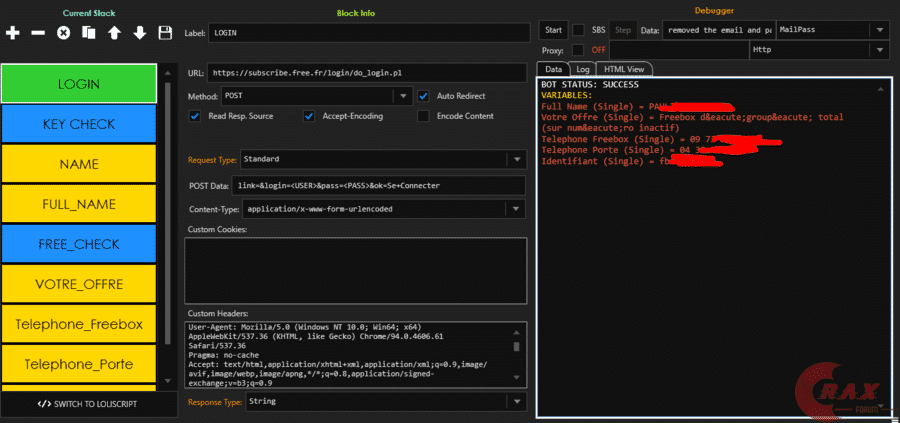Click the plus icon to add a block
Image resolution: width=900 pixels, height=423 pixels.
coord(13,33)
